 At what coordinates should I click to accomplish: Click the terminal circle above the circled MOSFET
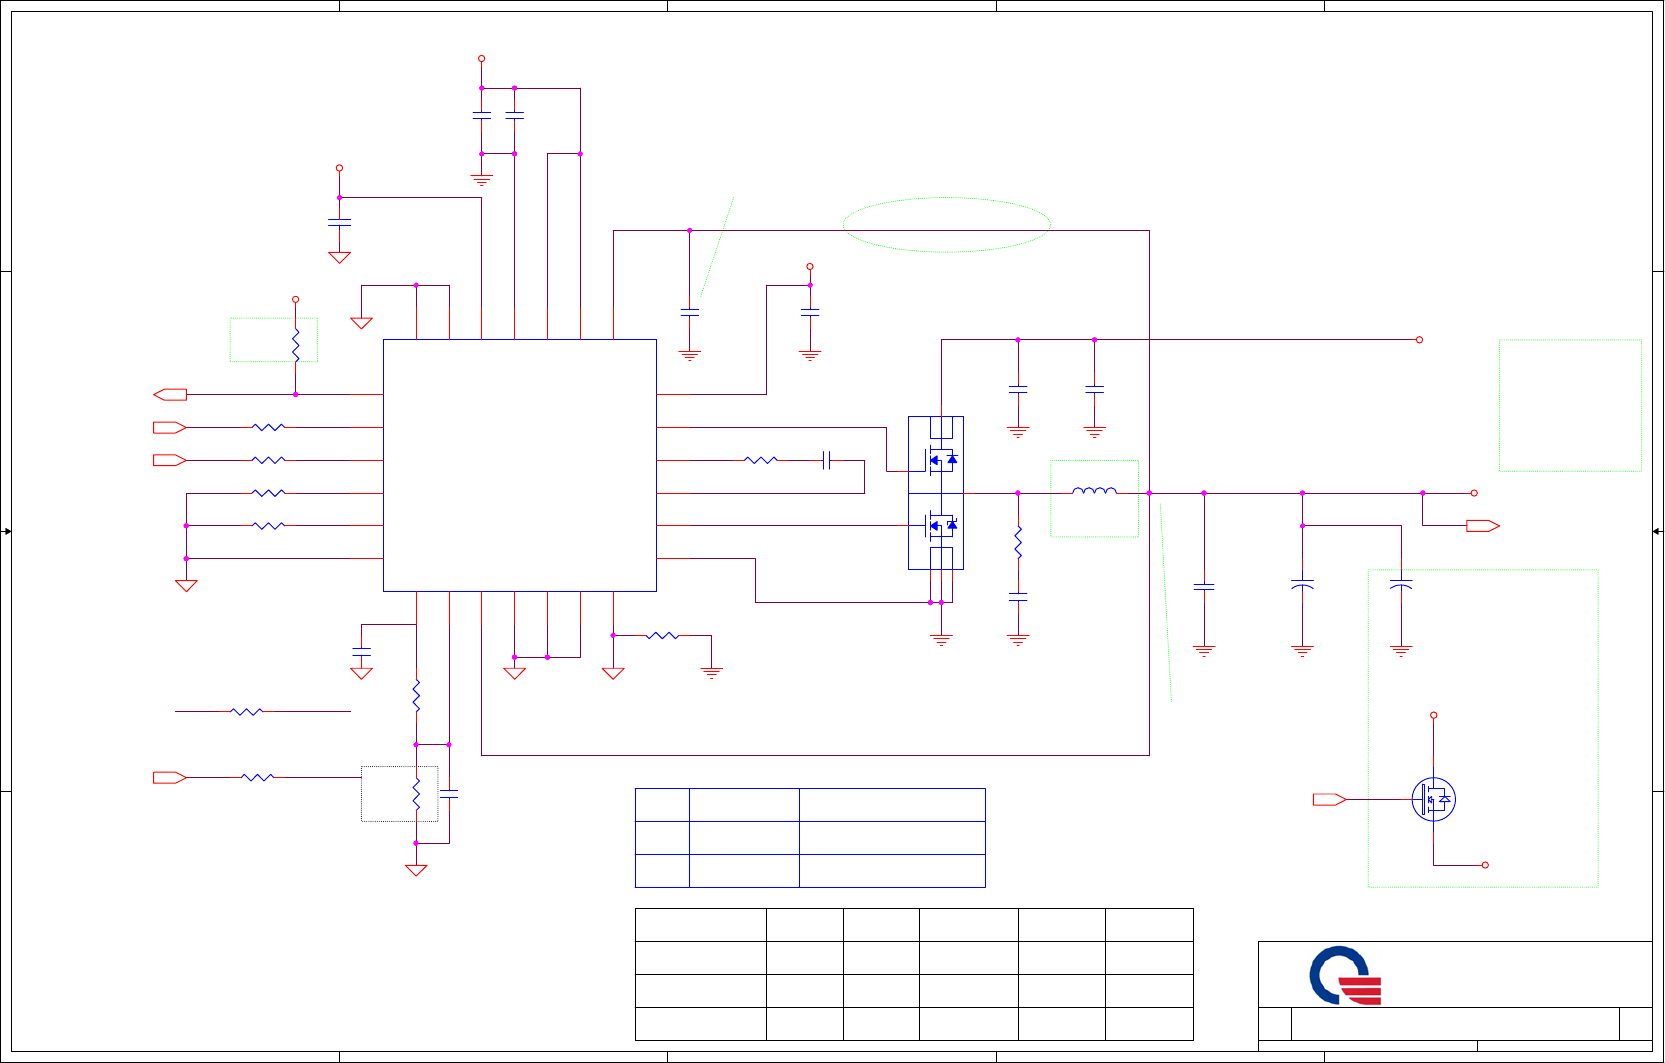tap(1433, 715)
